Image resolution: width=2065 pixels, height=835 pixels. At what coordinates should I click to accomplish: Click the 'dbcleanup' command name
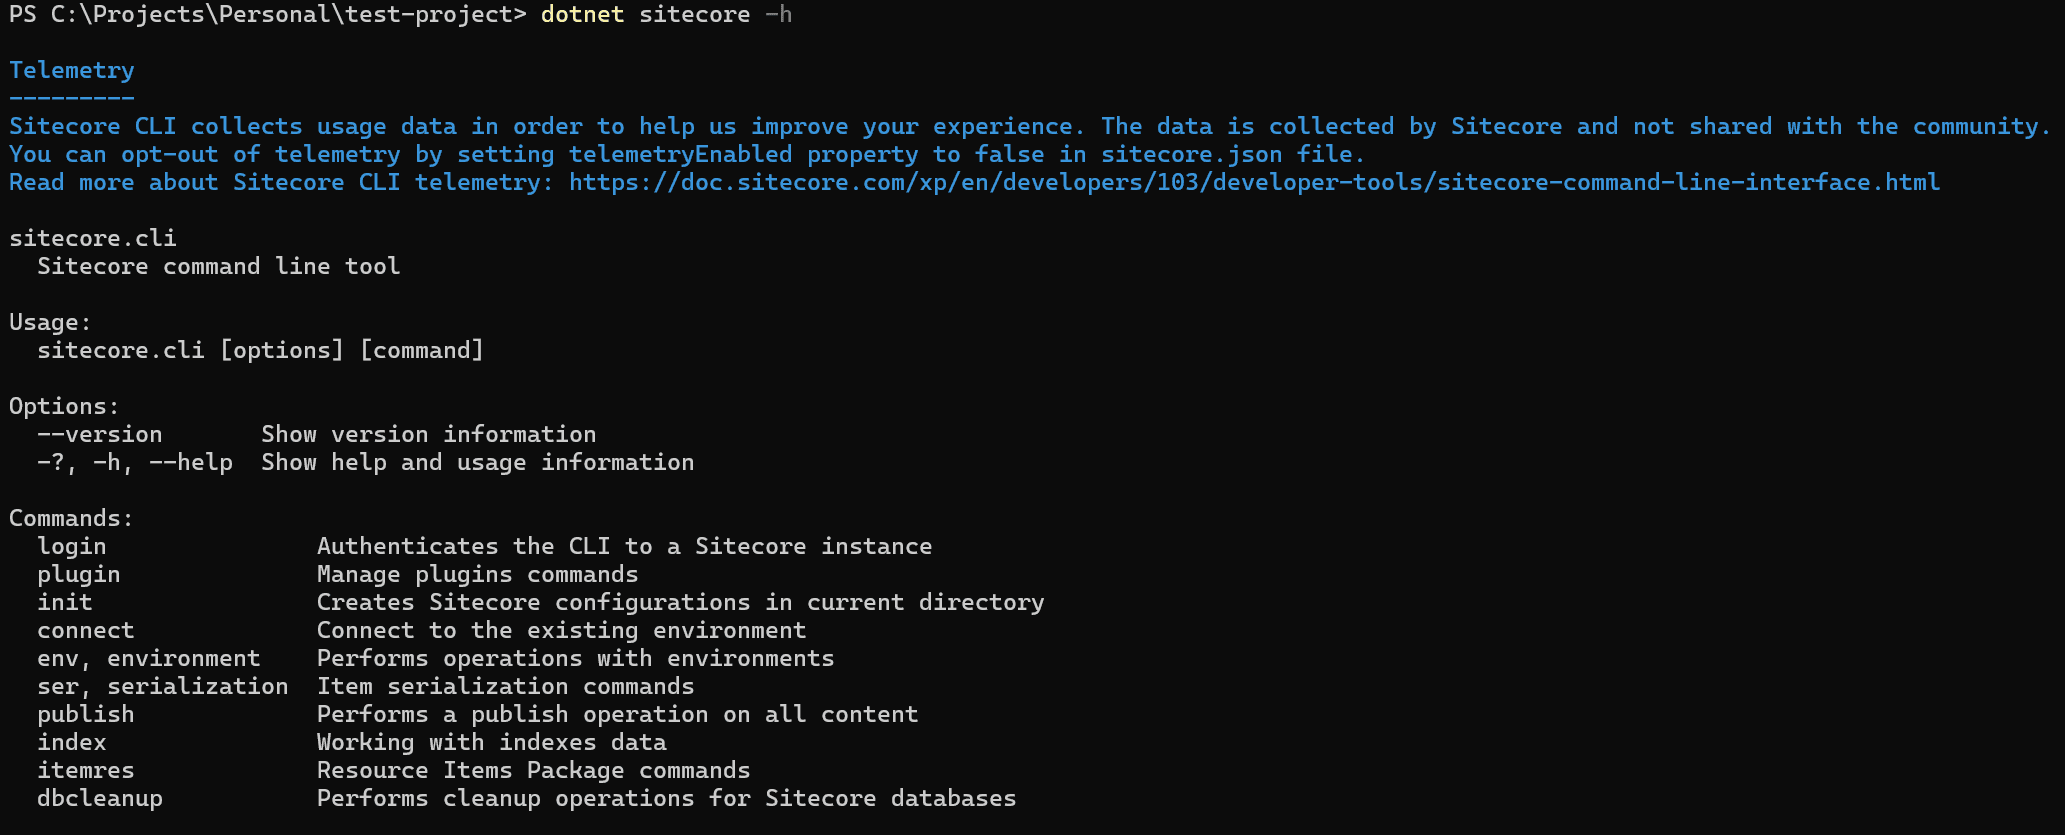pos(100,798)
